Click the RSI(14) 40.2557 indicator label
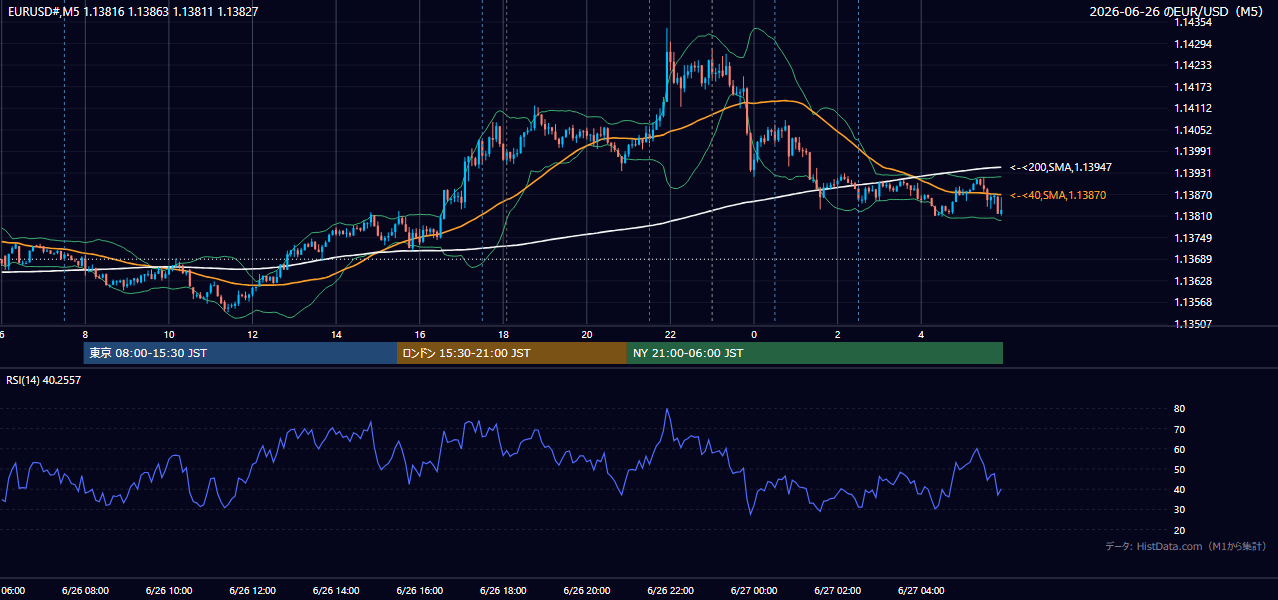 [x=44, y=380]
